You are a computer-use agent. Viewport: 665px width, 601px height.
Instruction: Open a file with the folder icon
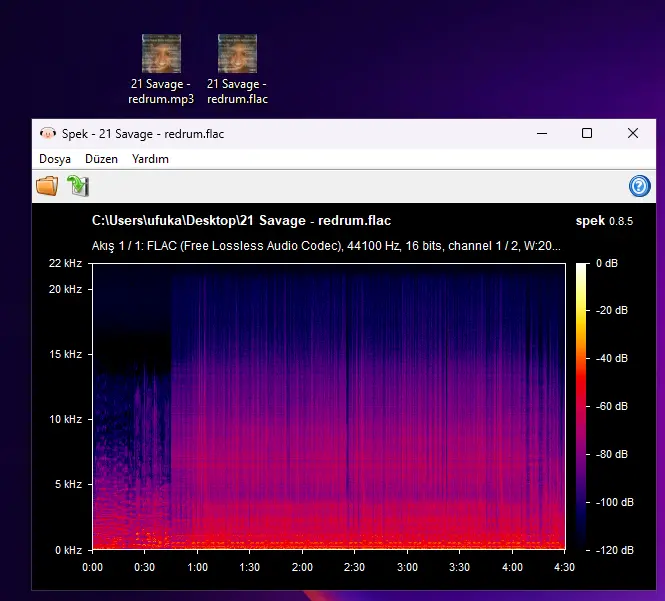(x=47, y=186)
